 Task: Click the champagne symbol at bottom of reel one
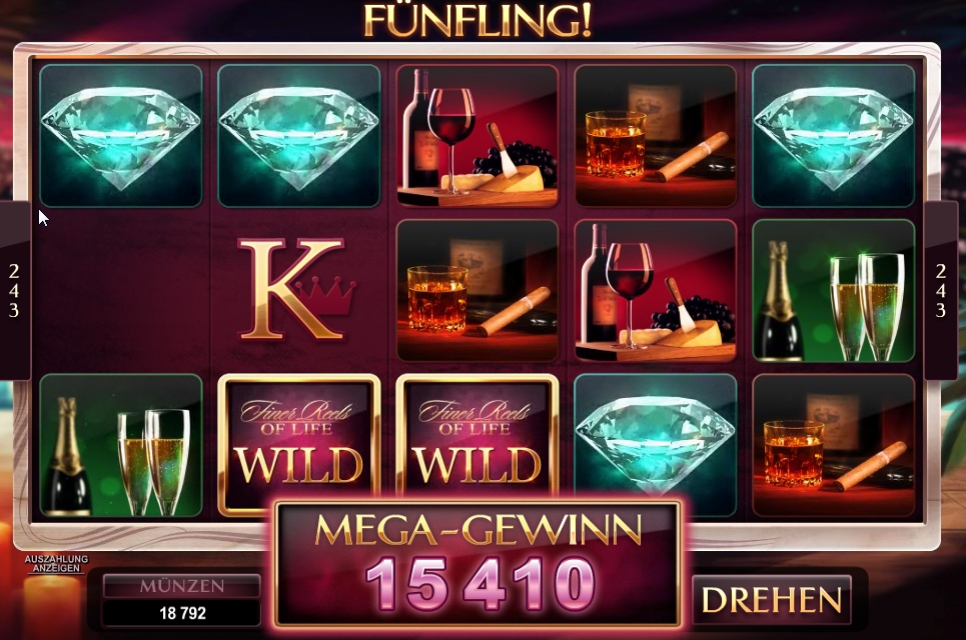121,445
